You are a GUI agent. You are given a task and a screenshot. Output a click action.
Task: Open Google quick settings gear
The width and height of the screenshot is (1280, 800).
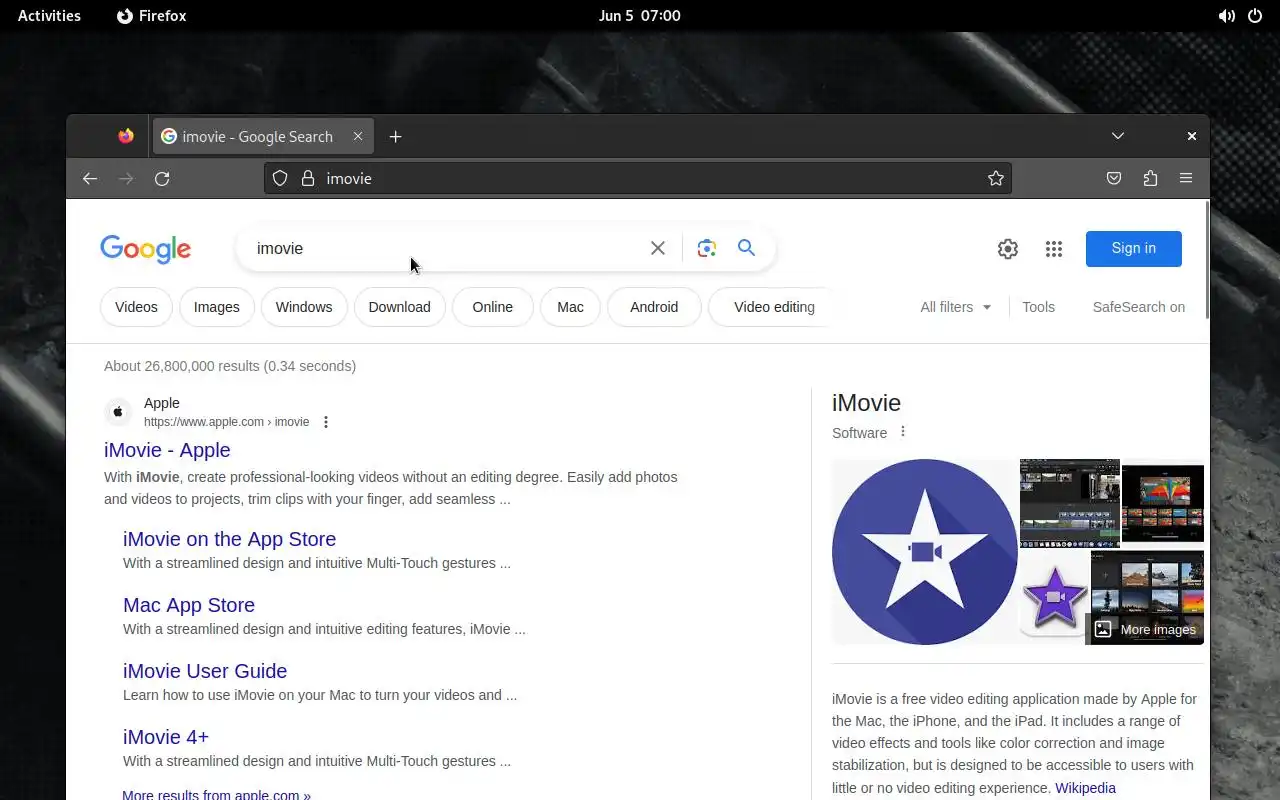pos(1007,249)
